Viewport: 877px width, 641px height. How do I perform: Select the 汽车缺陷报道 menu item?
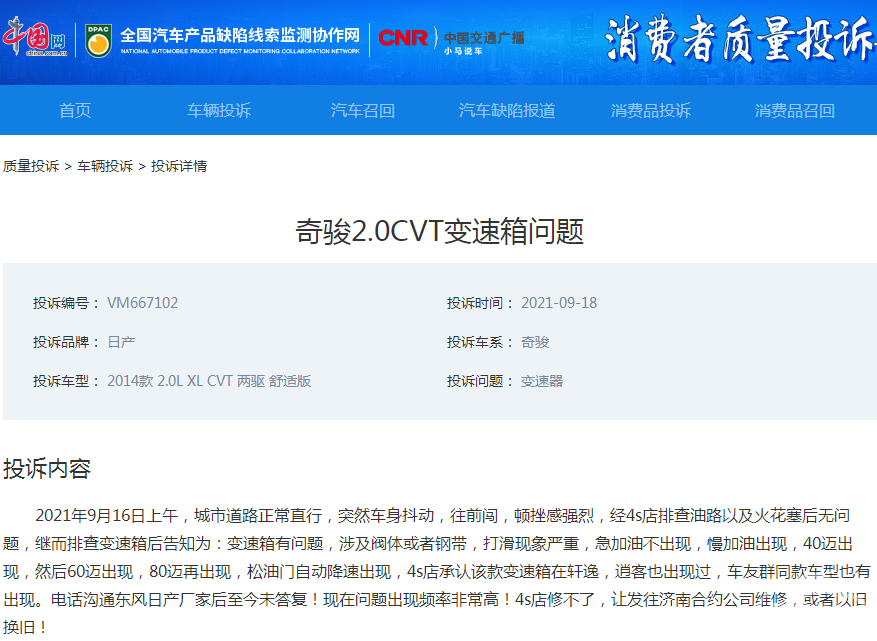(x=507, y=110)
